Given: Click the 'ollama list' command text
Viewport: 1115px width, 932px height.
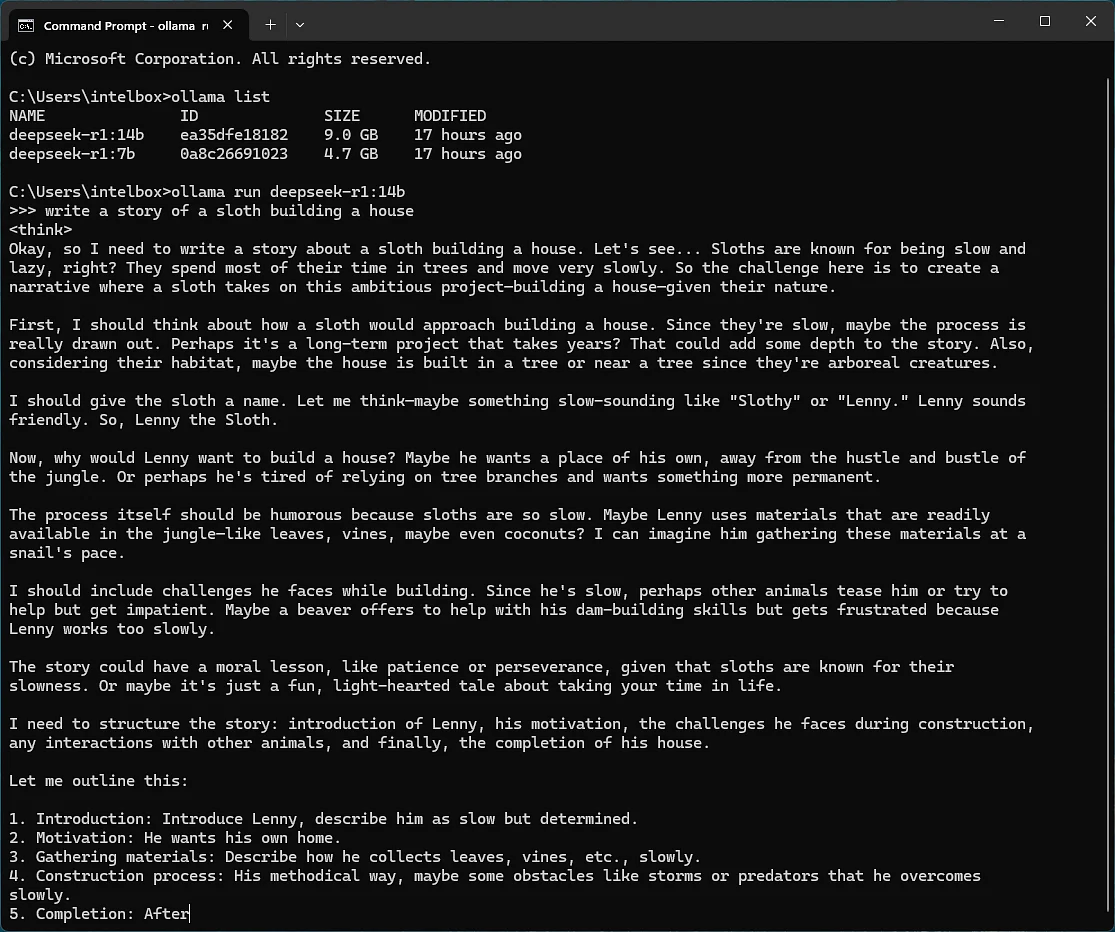Looking at the screenshot, I should (x=220, y=97).
